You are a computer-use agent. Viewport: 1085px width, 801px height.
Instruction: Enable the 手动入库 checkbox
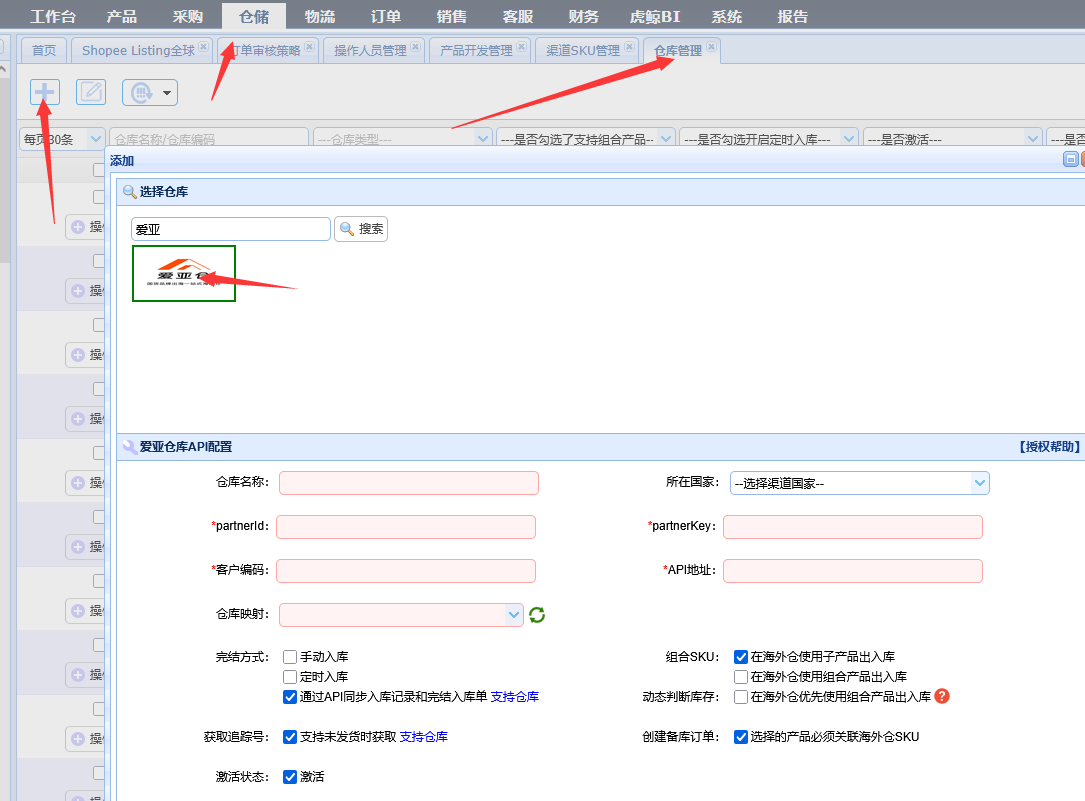tap(290, 657)
